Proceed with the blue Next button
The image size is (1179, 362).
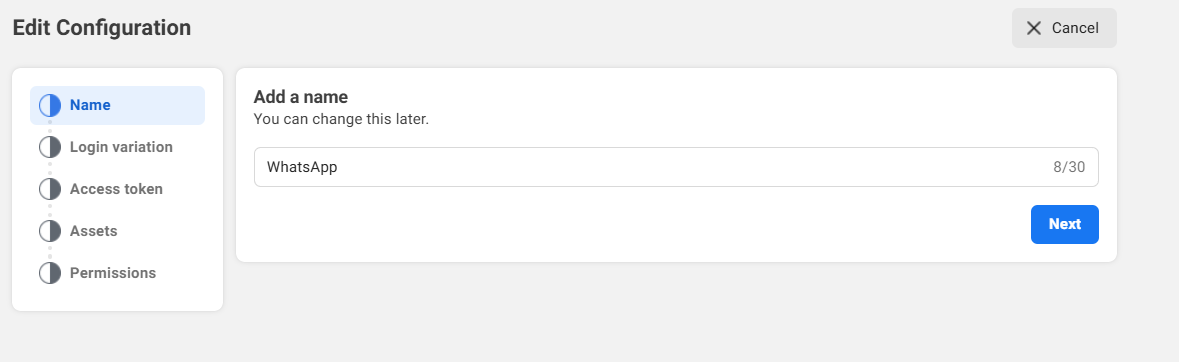(x=1065, y=224)
